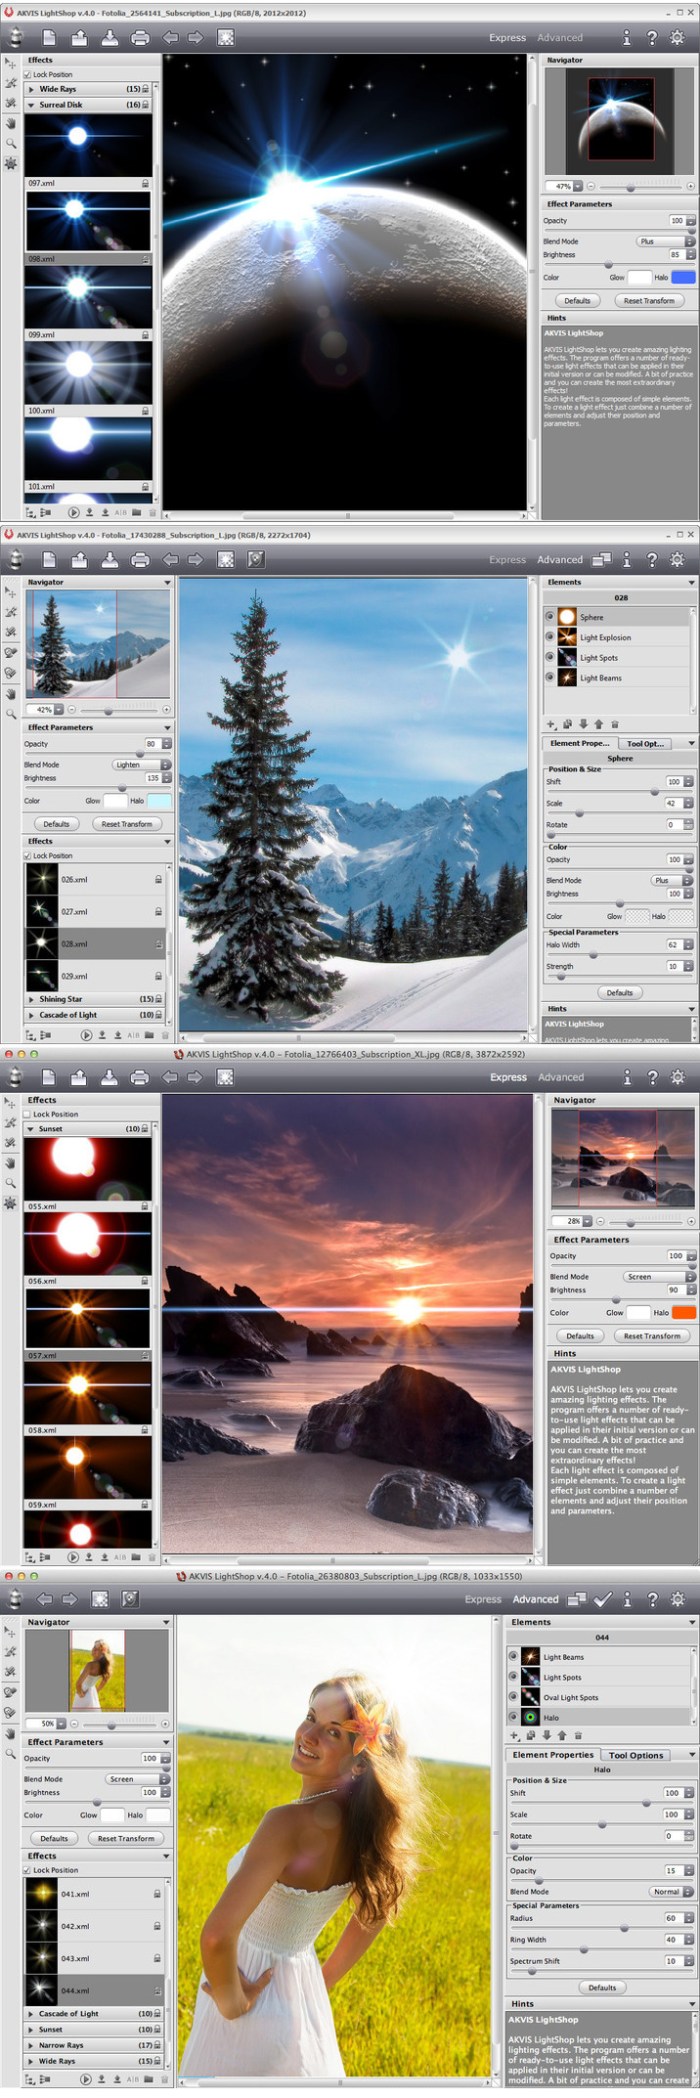
Task: Click the apply checkmark icon in the toolbar
Action: coord(602,1599)
